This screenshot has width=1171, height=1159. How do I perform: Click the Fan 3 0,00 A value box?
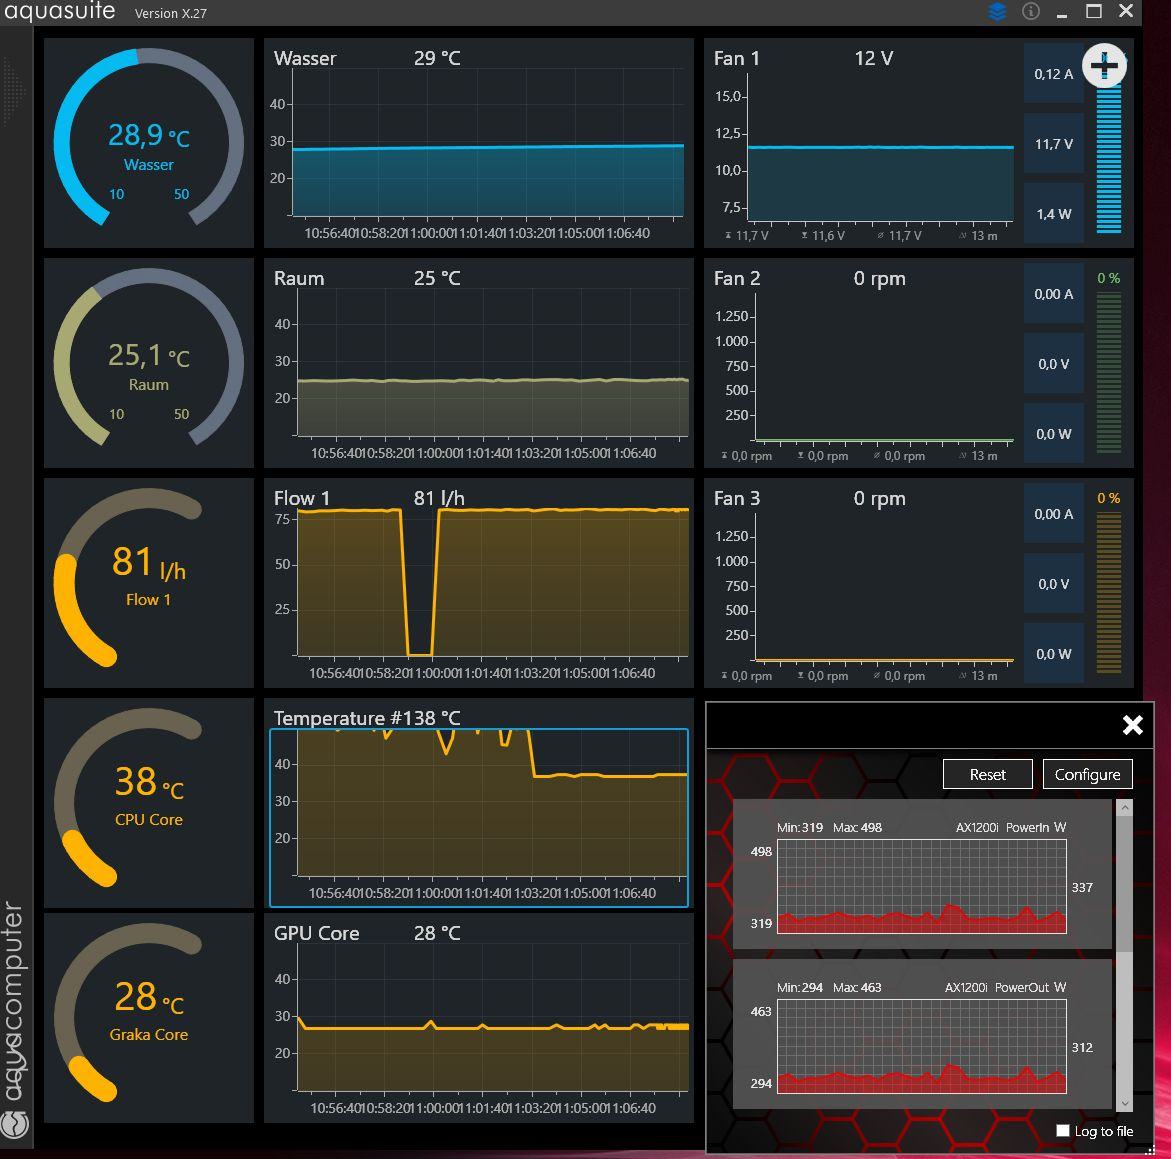(1054, 514)
